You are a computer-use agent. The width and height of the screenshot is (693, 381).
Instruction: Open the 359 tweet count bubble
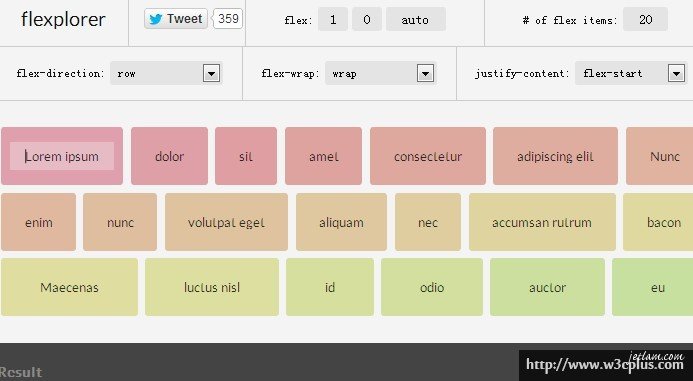[228, 19]
